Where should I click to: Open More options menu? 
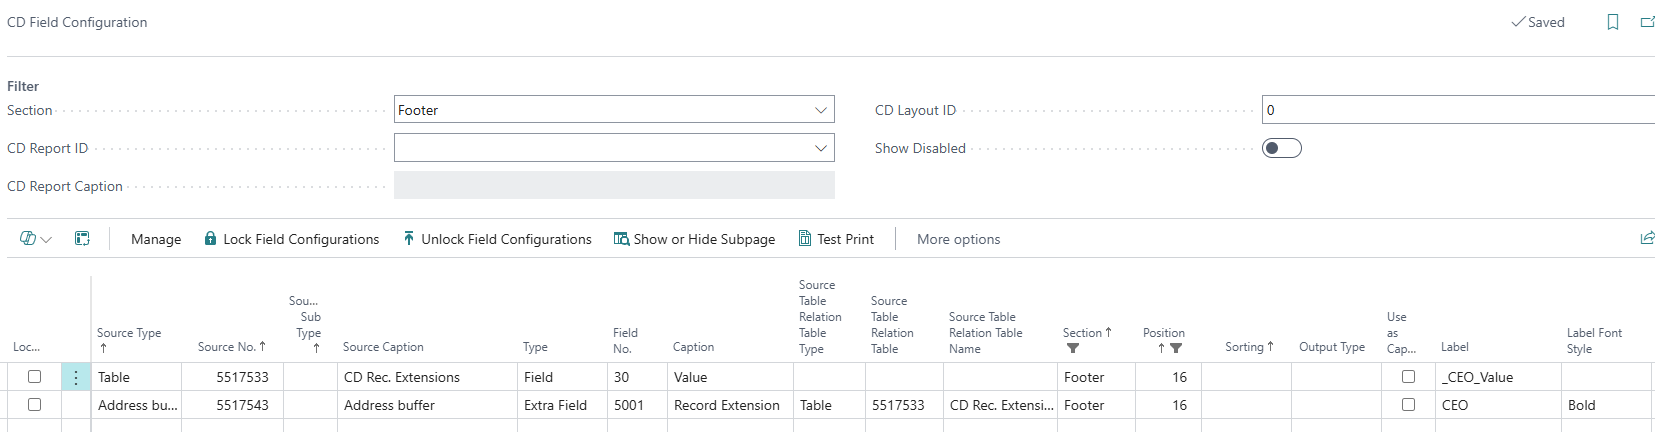(x=958, y=239)
